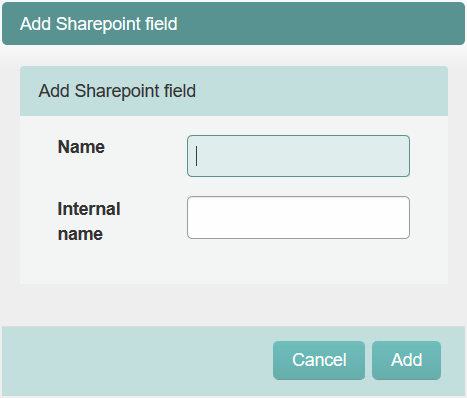Set focus to the highlighted Name input
The height and width of the screenshot is (398, 467).
click(x=298, y=156)
